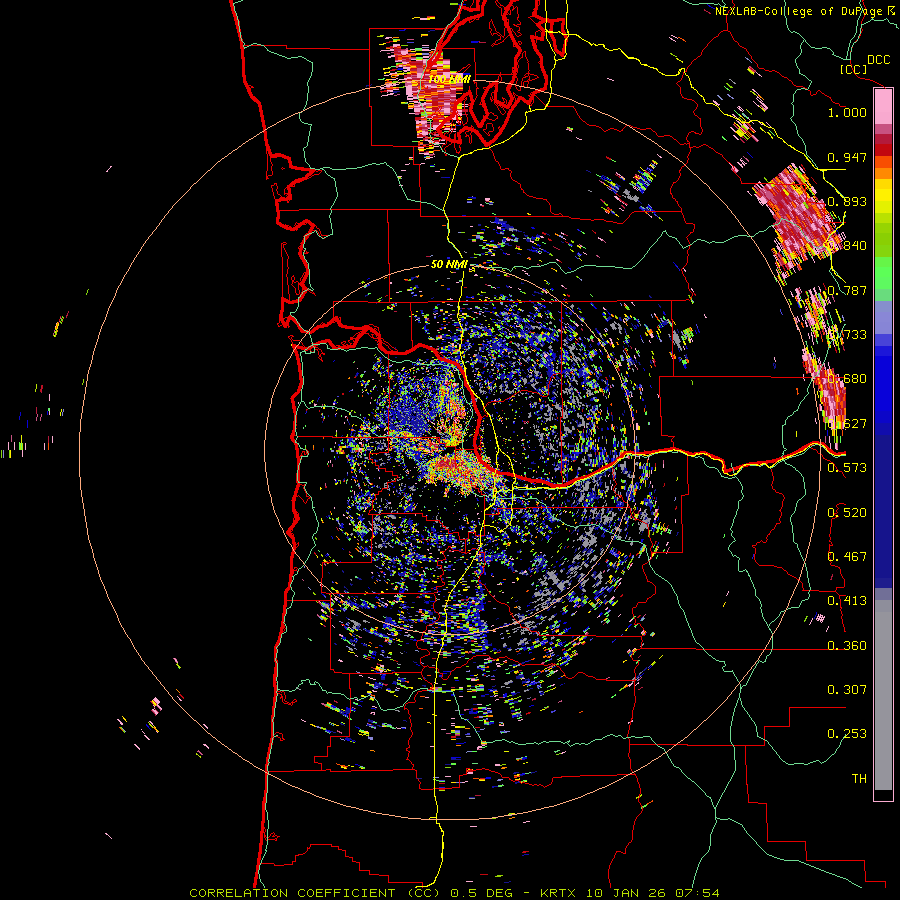Click the 50 NMI range ring label
This screenshot has width=900, height=900.
pyautogui.click(x=449, y=265)
